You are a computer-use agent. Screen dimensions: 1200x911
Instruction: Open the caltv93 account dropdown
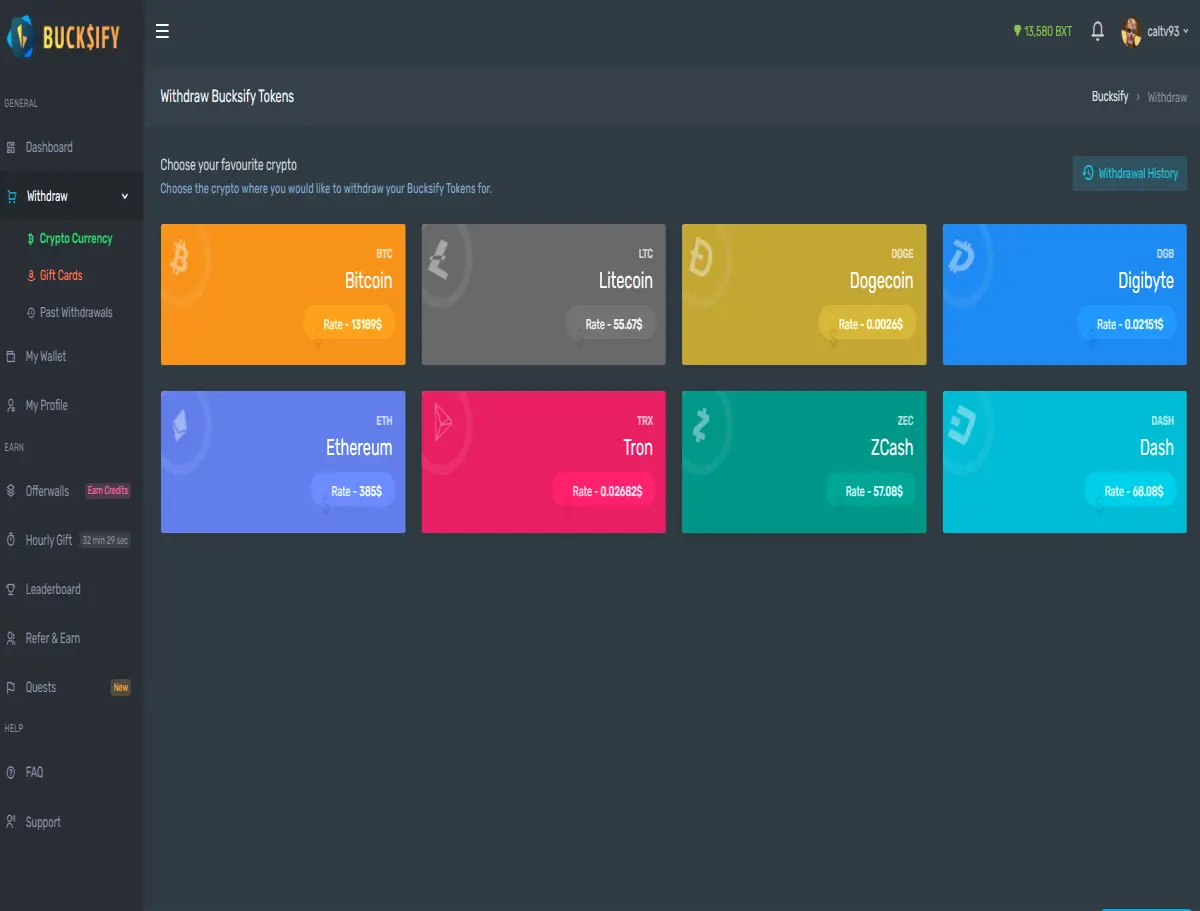(x=1167, y=32)
